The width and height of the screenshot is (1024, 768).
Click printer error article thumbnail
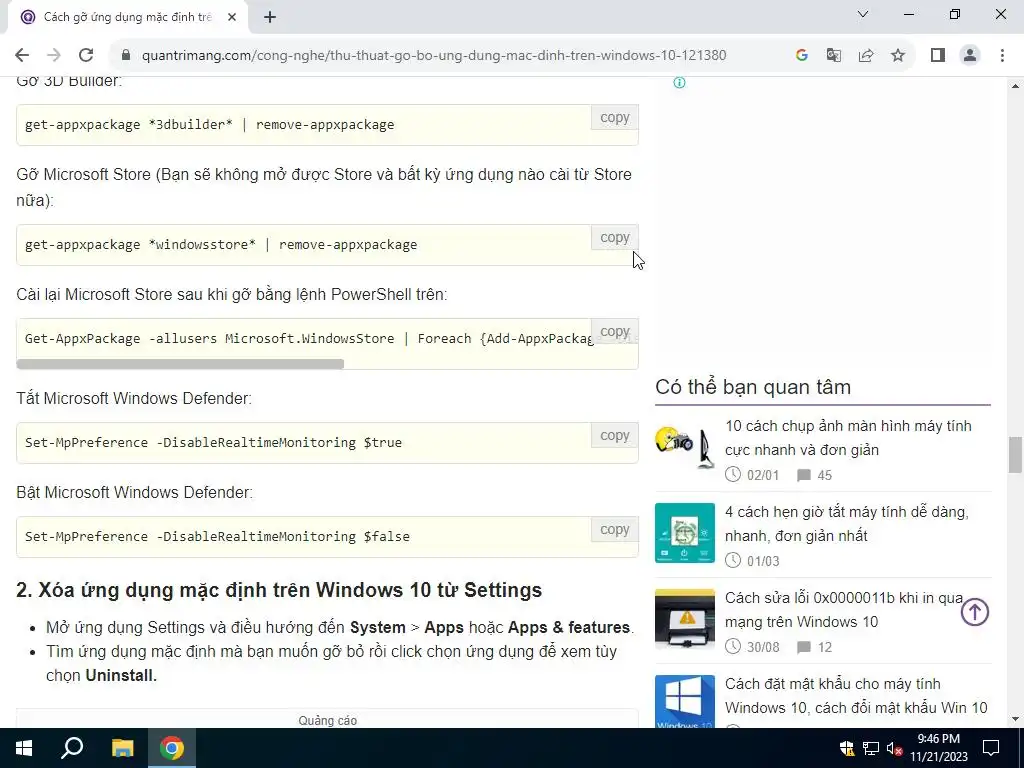coord(685,618)
